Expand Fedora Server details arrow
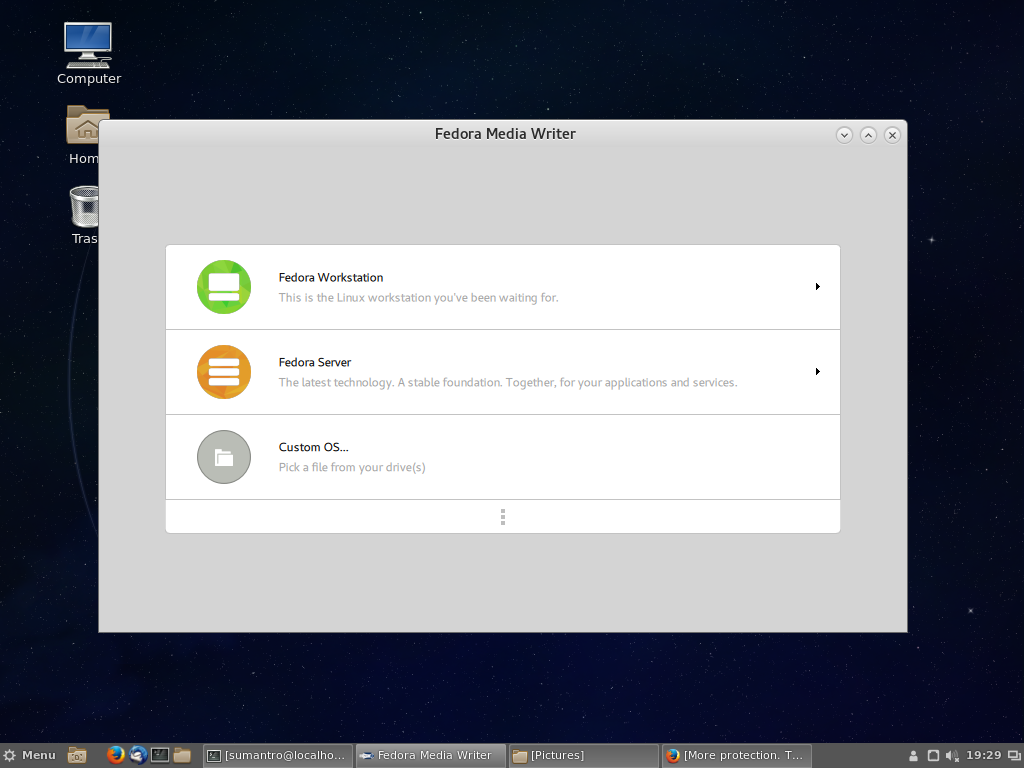Image resolution: width=1024 pixels, height=768 pixels. pos(818,372)
